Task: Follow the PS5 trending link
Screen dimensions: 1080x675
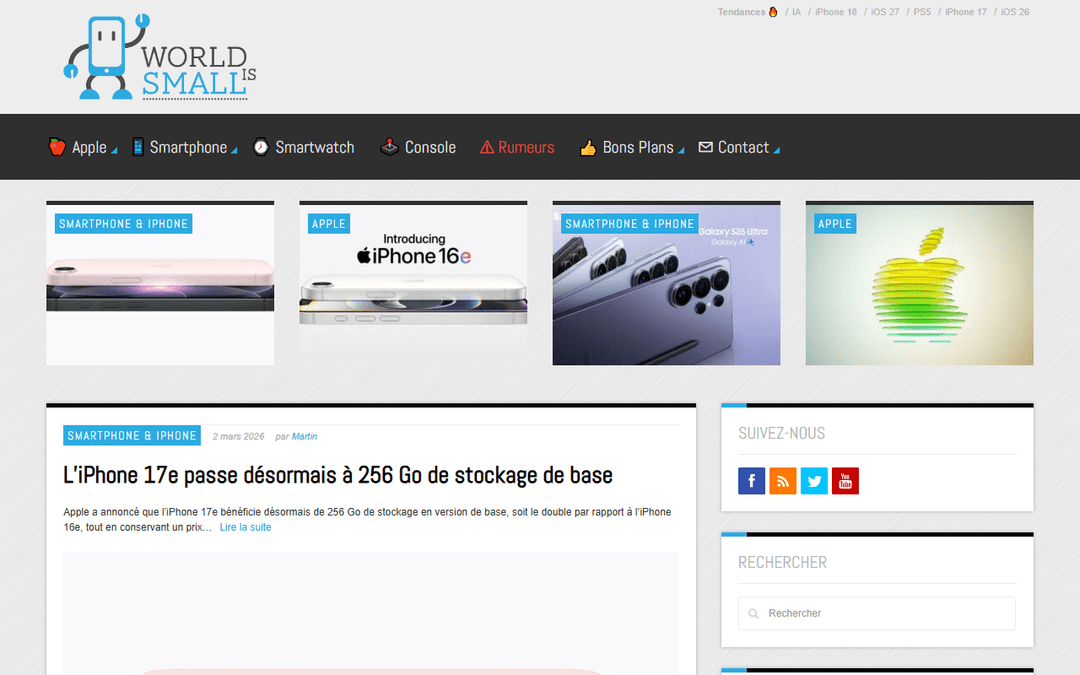Action: 922,12
